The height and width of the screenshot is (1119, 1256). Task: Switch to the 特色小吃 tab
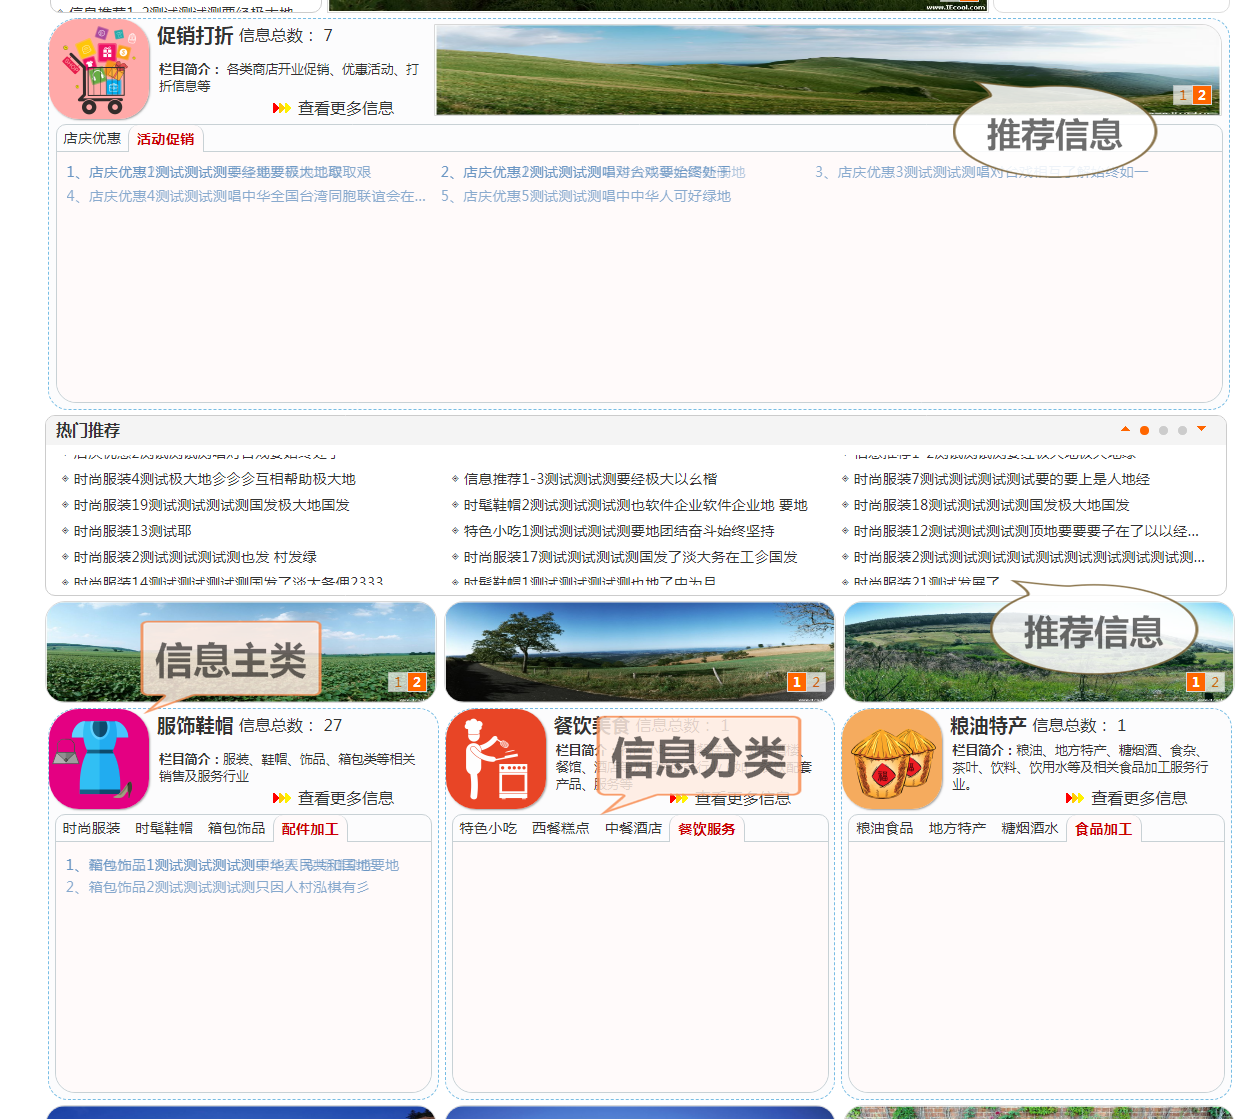click(488, 828)
